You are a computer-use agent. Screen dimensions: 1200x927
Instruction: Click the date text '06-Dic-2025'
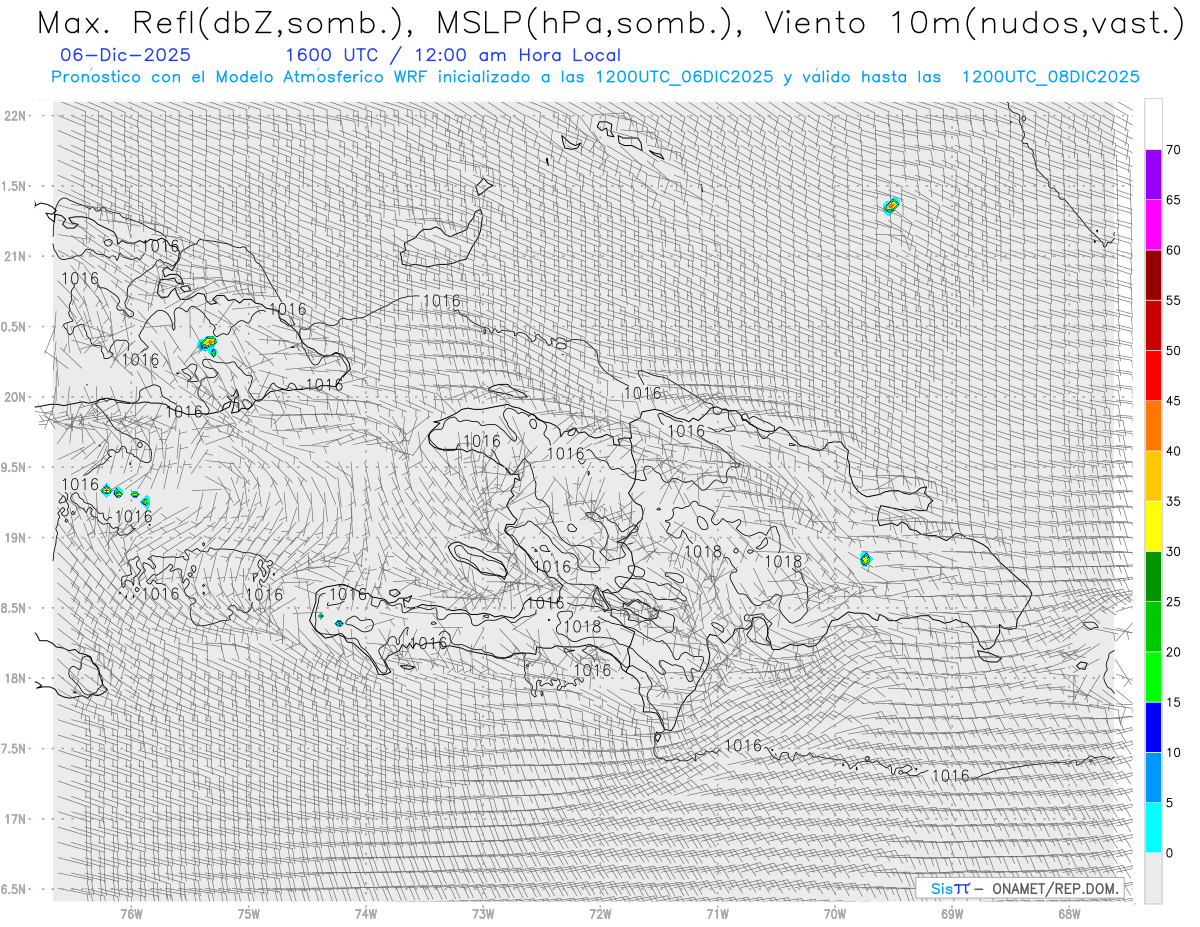click(x=125, y=56)
